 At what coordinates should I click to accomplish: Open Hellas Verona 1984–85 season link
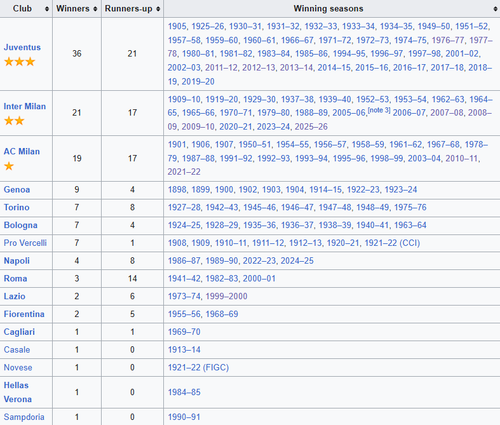coord(184,392)
